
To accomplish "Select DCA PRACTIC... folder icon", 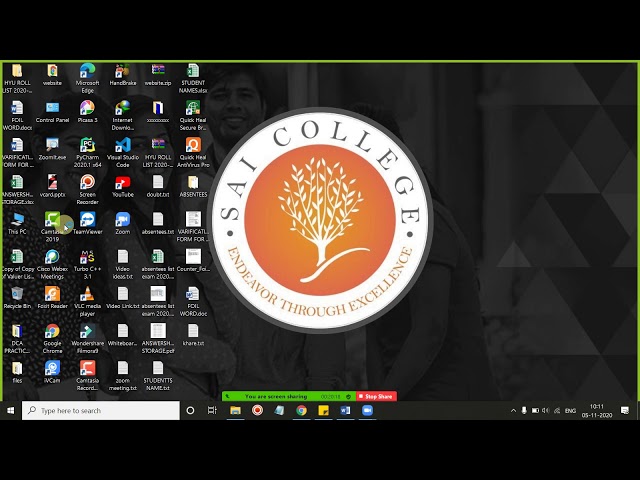I will (x=17, y=339).
